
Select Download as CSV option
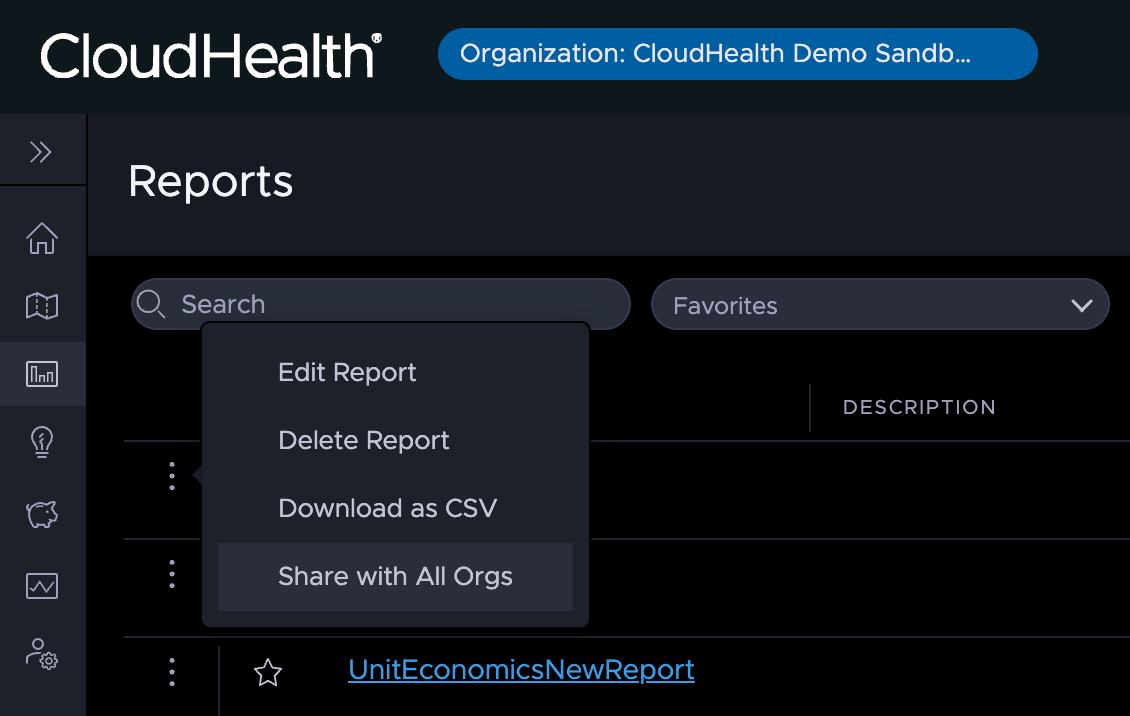coord(387,509)
